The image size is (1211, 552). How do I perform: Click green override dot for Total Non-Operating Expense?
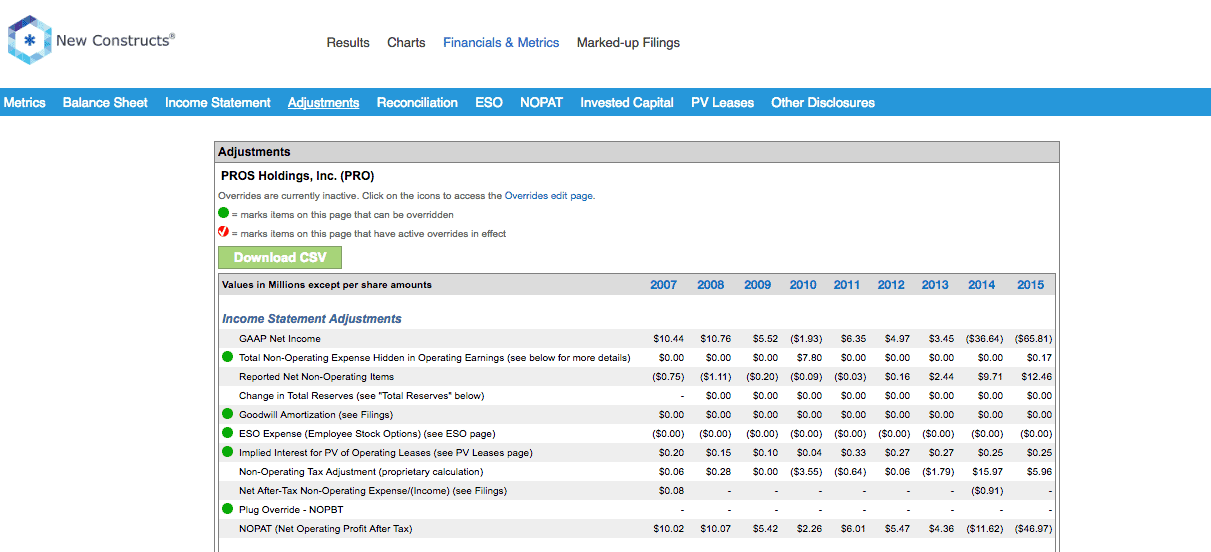[x=227, y=357]
